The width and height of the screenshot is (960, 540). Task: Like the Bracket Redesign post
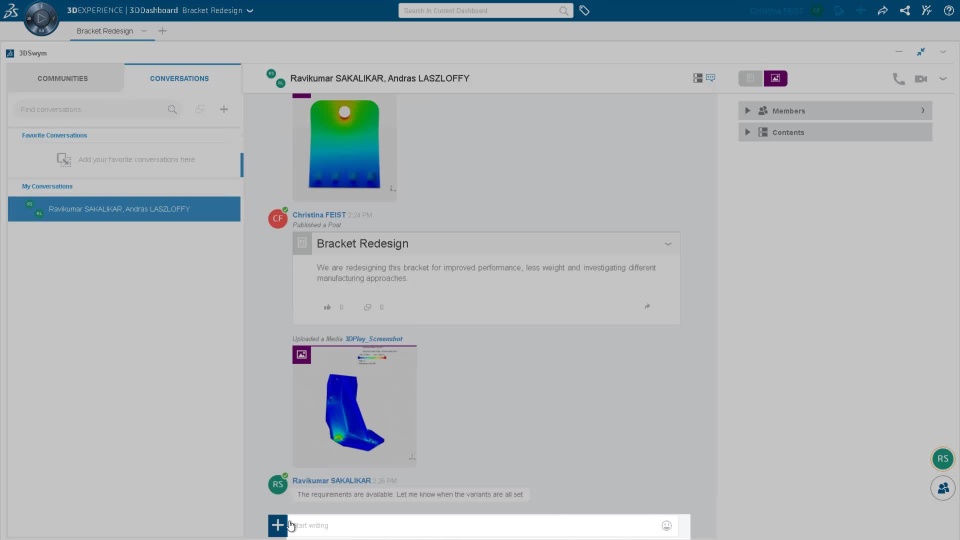(x=327, y=307)
